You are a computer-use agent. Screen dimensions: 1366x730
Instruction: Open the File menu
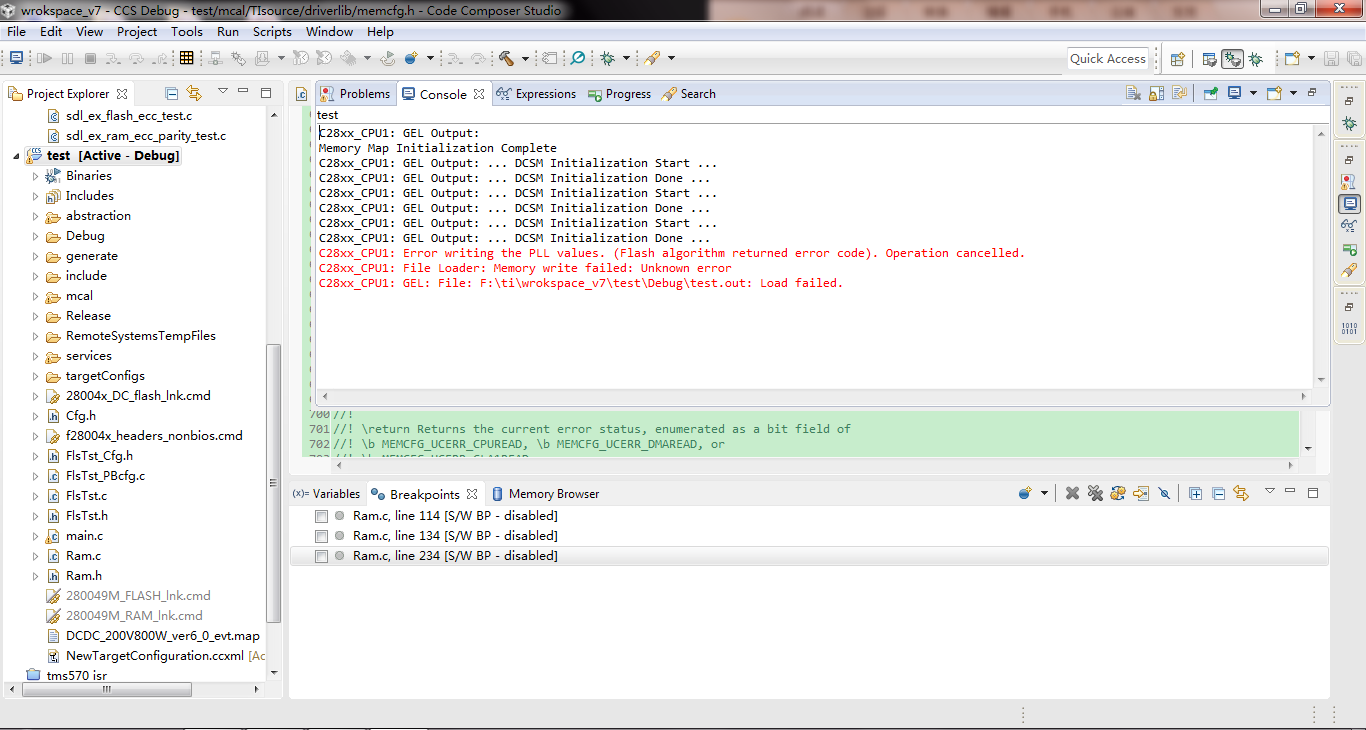[x=17, y=31]
